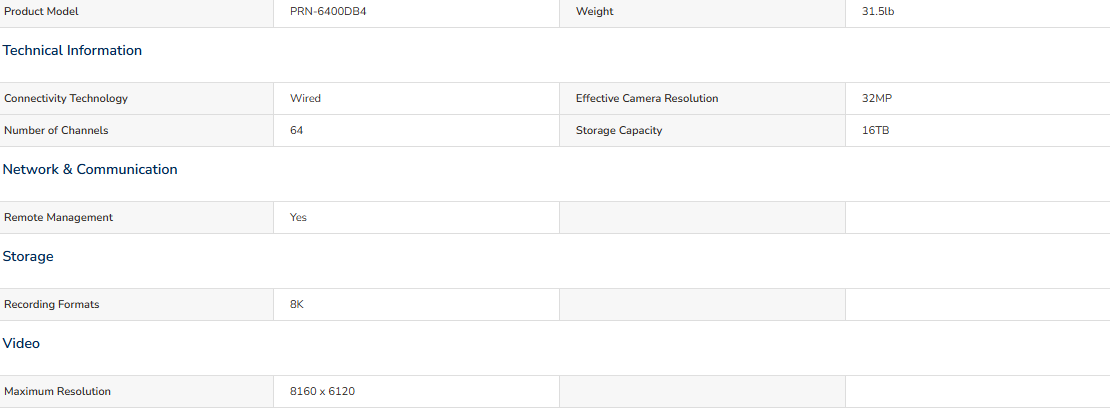
Task: Select the PRN-6400DB4 model value
Action: pos(328,11)
